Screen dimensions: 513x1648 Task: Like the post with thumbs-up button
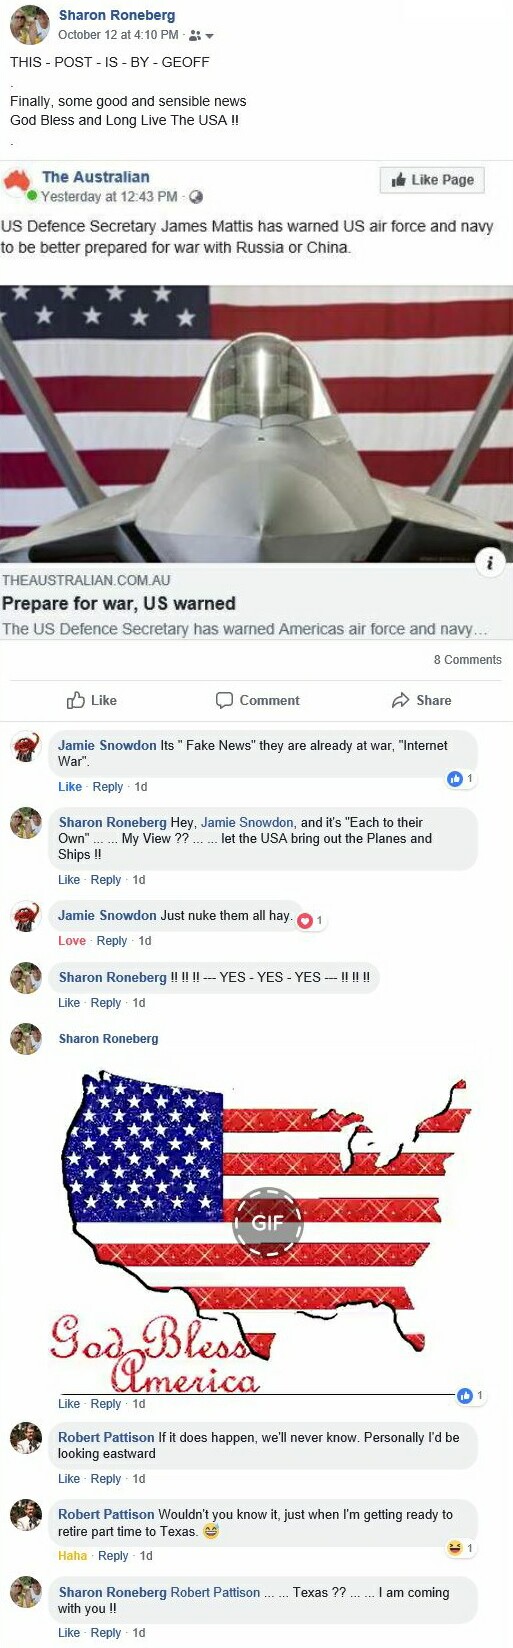click(x=91, y=700)
